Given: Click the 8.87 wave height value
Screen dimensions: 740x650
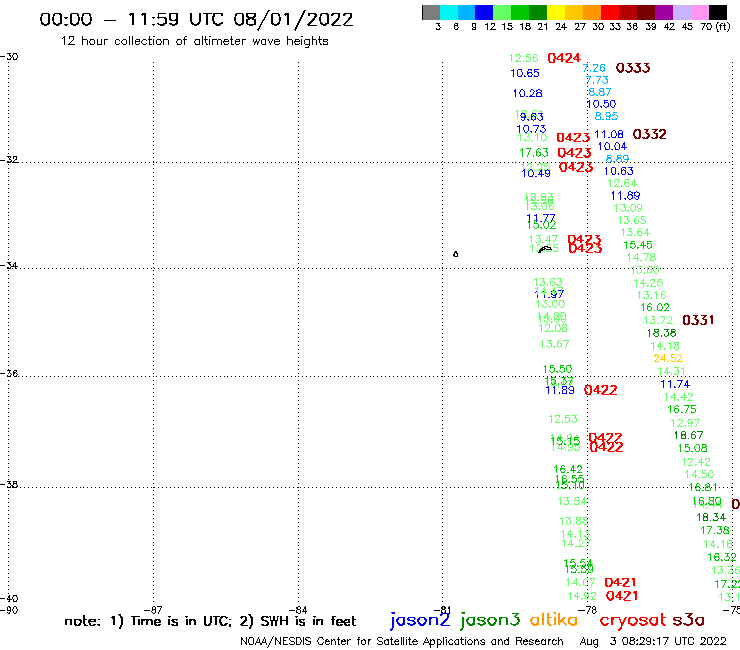Looking at the screenshot, I should [600, 92].
